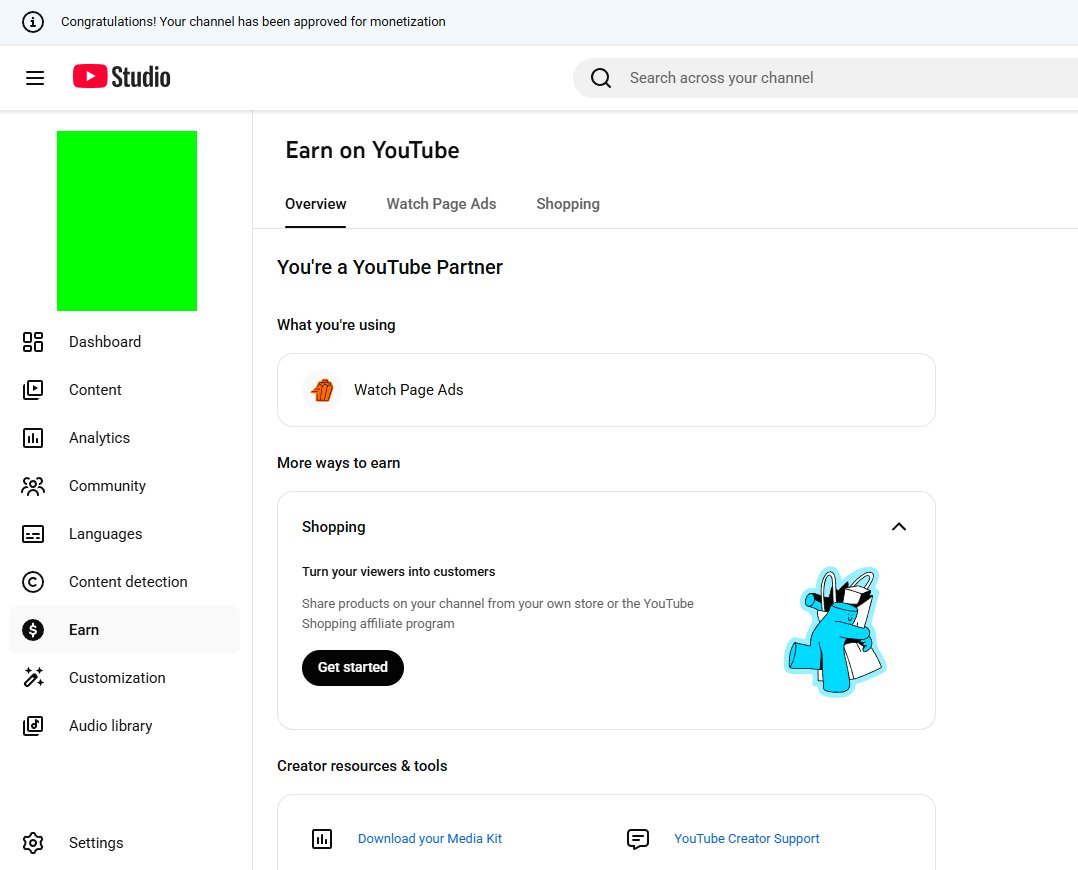Switch to the Shopping tab
Screen dimensions: 1078x870
point(568,204)
